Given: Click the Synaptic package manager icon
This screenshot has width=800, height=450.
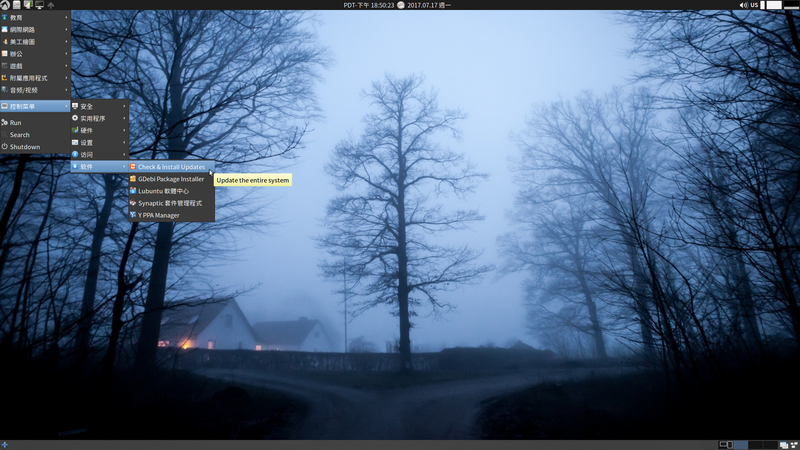Looking at the screenshot, I should click(x=133, y=203).
